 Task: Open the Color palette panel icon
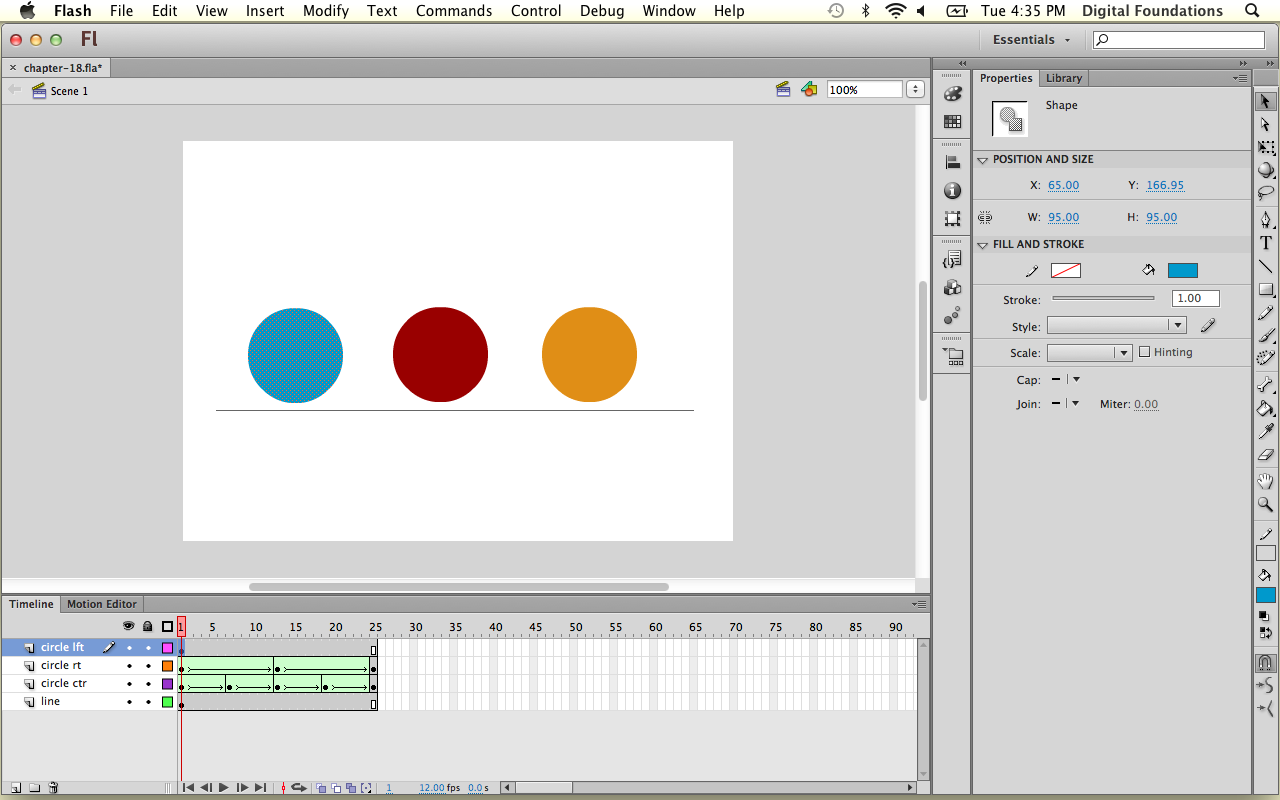click(x=952, y=94)
